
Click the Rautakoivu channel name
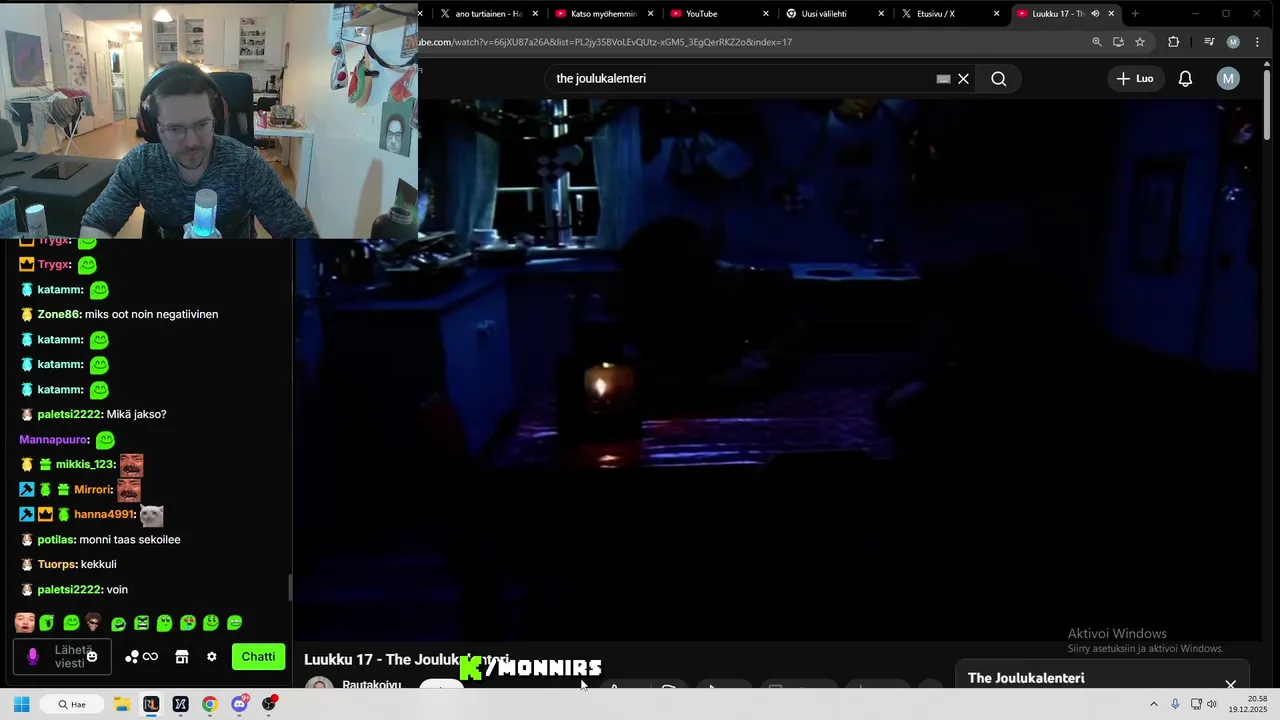click(x=371, y=685)
